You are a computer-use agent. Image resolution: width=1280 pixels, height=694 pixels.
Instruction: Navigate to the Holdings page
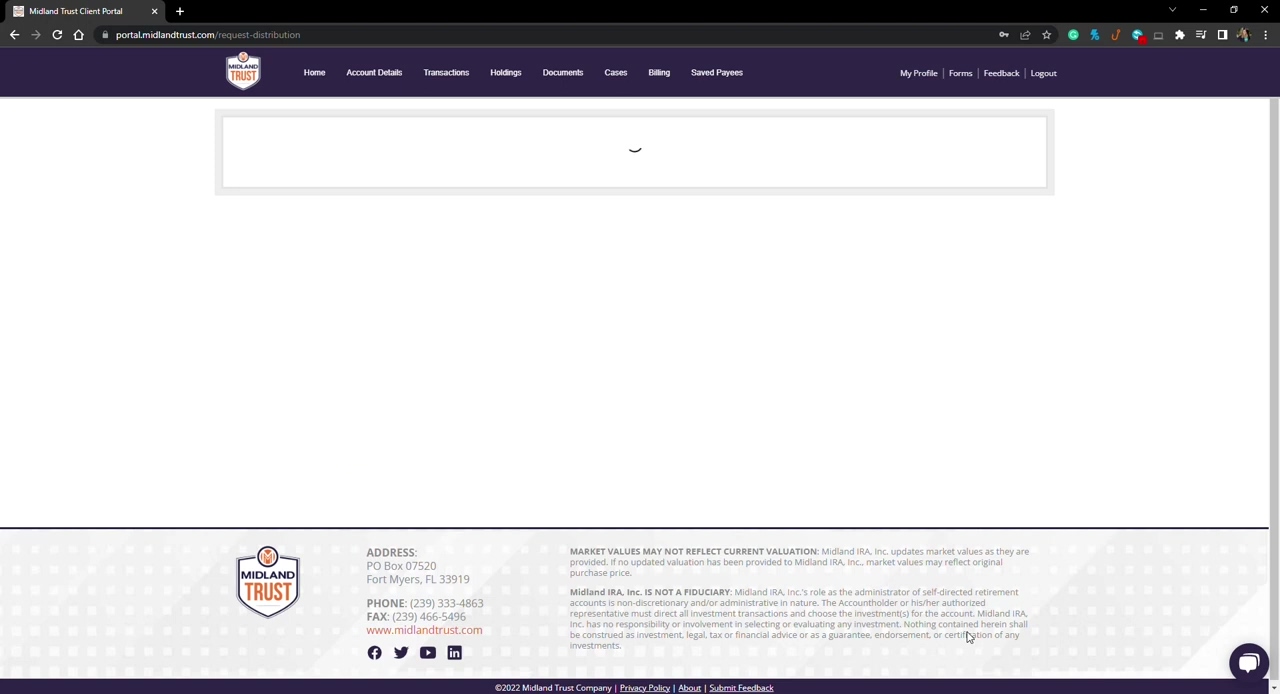click(505, 73)
